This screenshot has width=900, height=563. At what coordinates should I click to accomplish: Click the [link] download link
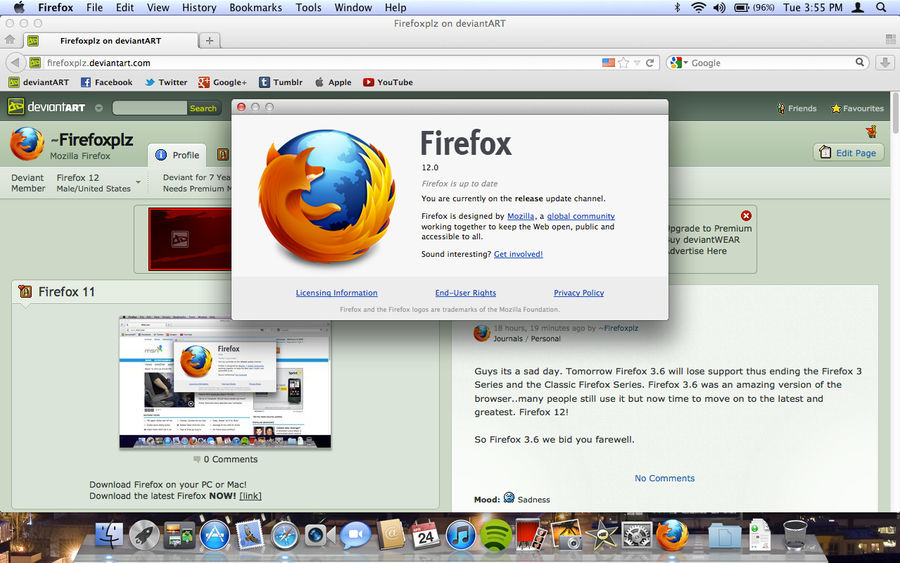click(250, 496)
